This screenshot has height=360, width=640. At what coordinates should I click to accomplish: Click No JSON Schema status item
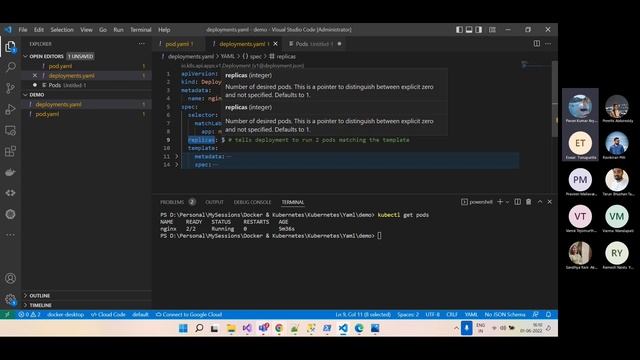pos(505,315)
